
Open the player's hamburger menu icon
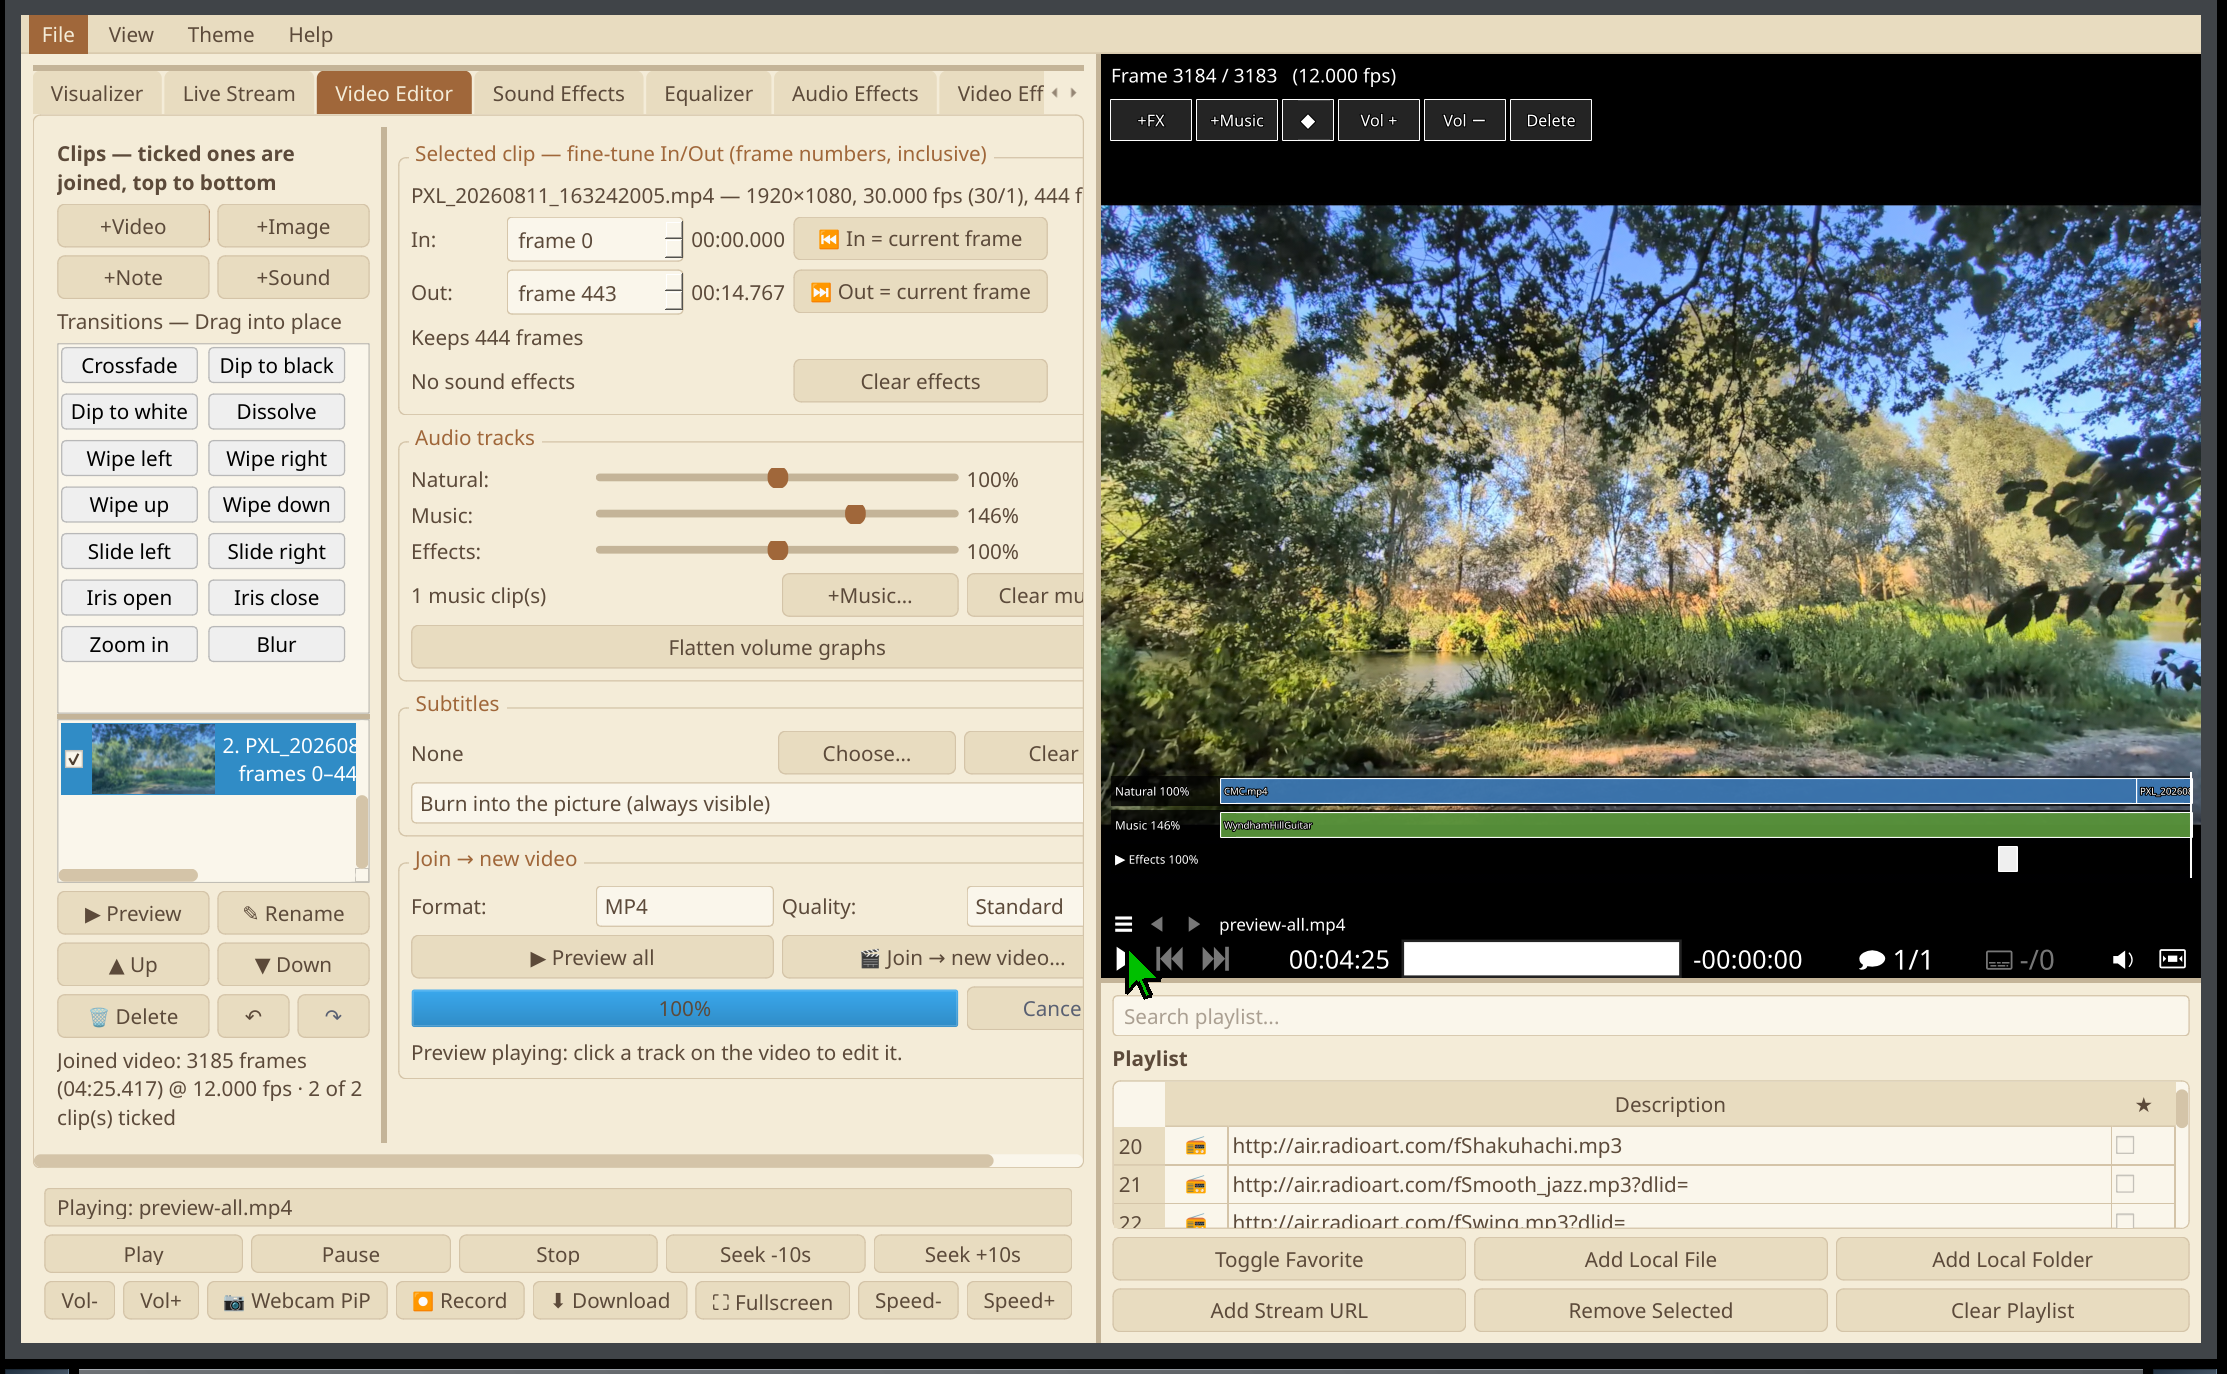[x=1123, y=924]
